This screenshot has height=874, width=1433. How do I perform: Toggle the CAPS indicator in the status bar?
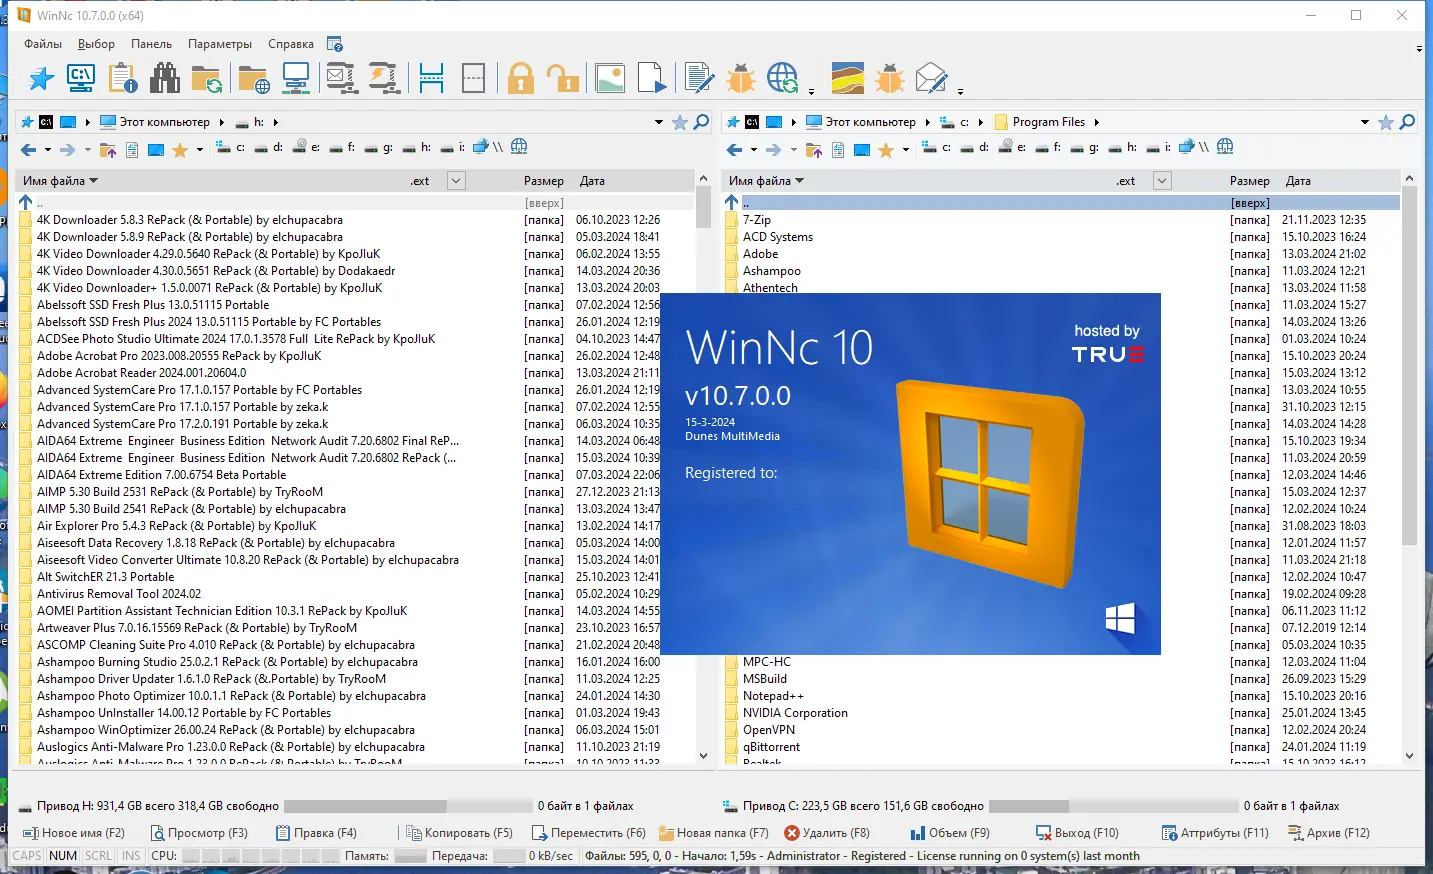[x=26, y=855]
